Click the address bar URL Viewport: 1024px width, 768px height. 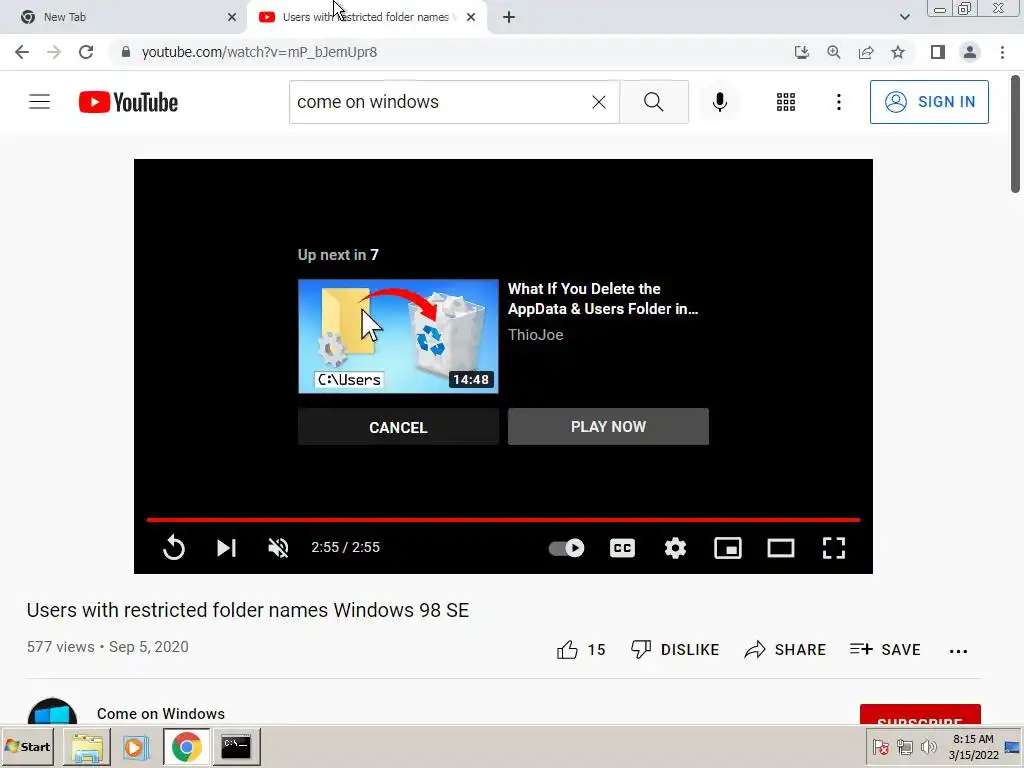click(x=259, y=52)
